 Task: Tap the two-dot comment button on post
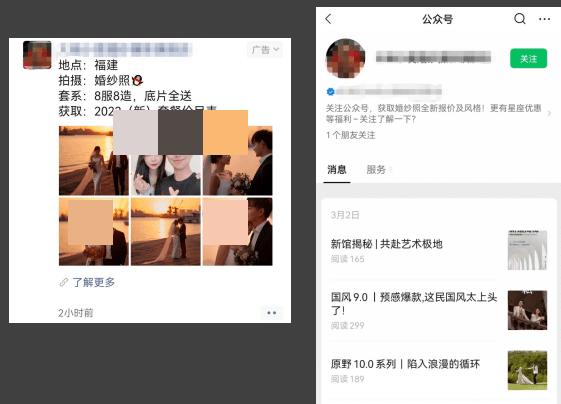click(272, 313)
